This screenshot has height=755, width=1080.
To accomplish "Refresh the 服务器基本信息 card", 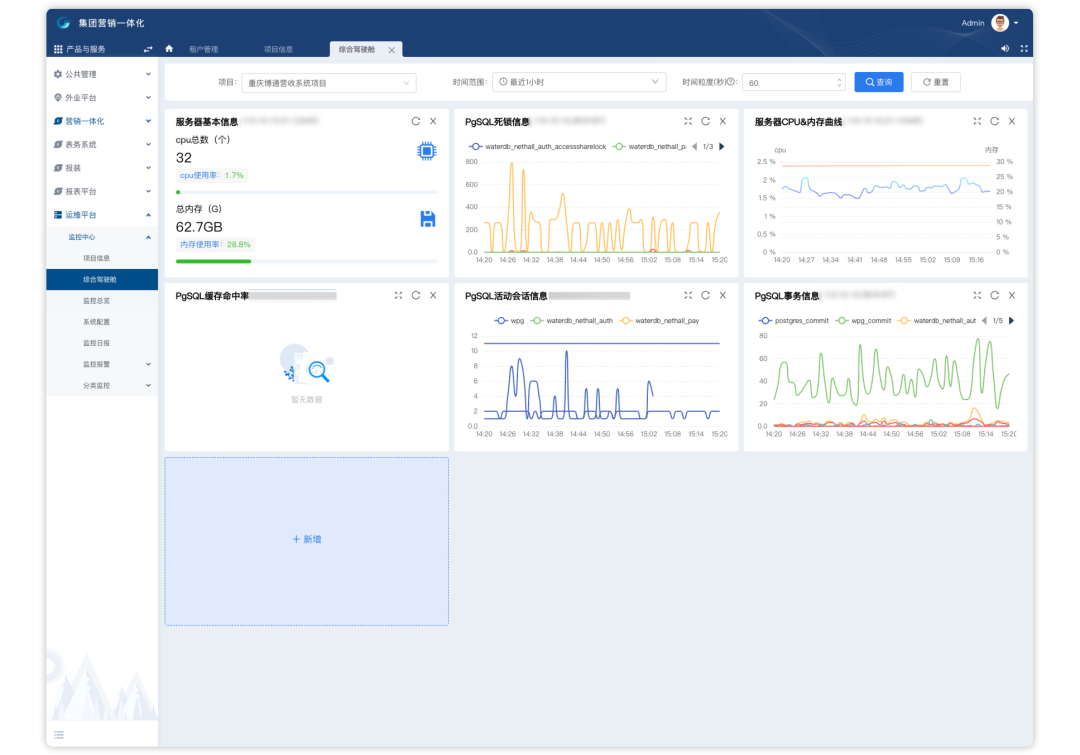I will [x=415, y=121].
